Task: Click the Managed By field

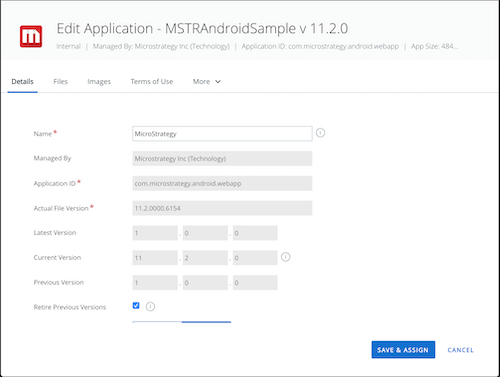Action: tap(222, 159)
